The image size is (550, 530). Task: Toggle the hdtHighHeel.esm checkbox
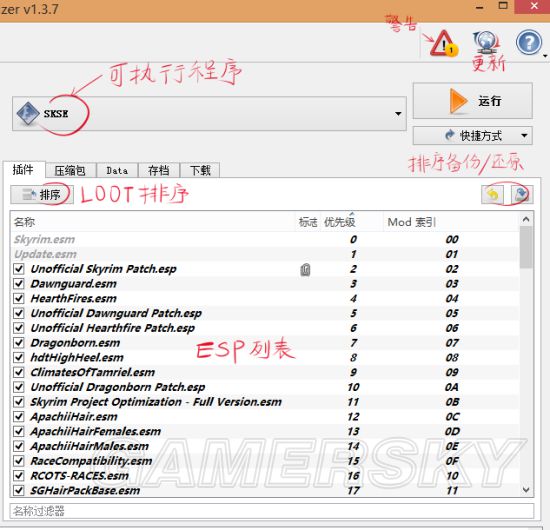pos(19,357)
